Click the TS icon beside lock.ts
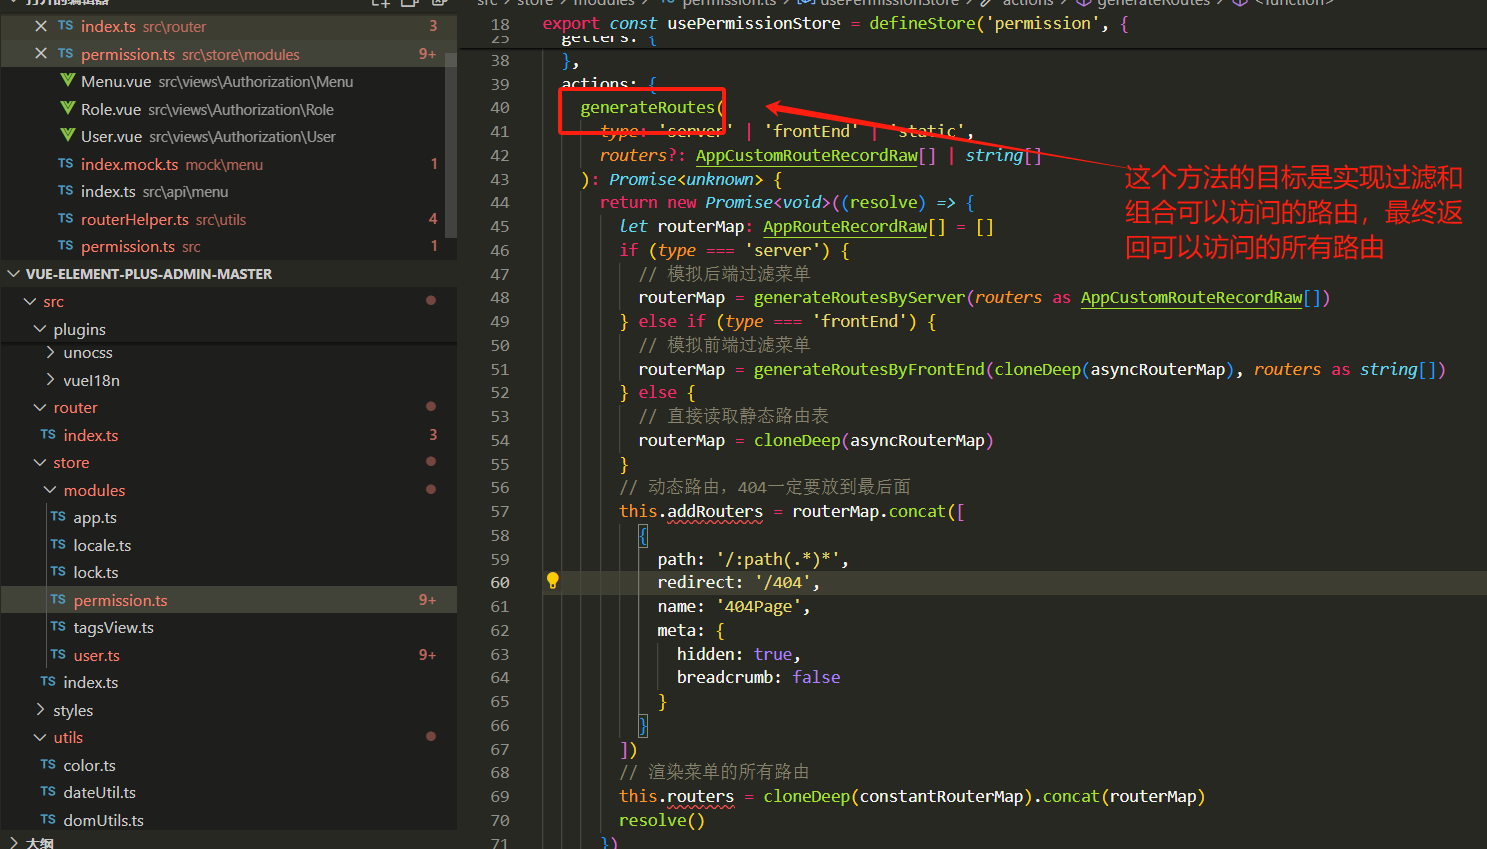1487x849 pixels. point(58,572)
